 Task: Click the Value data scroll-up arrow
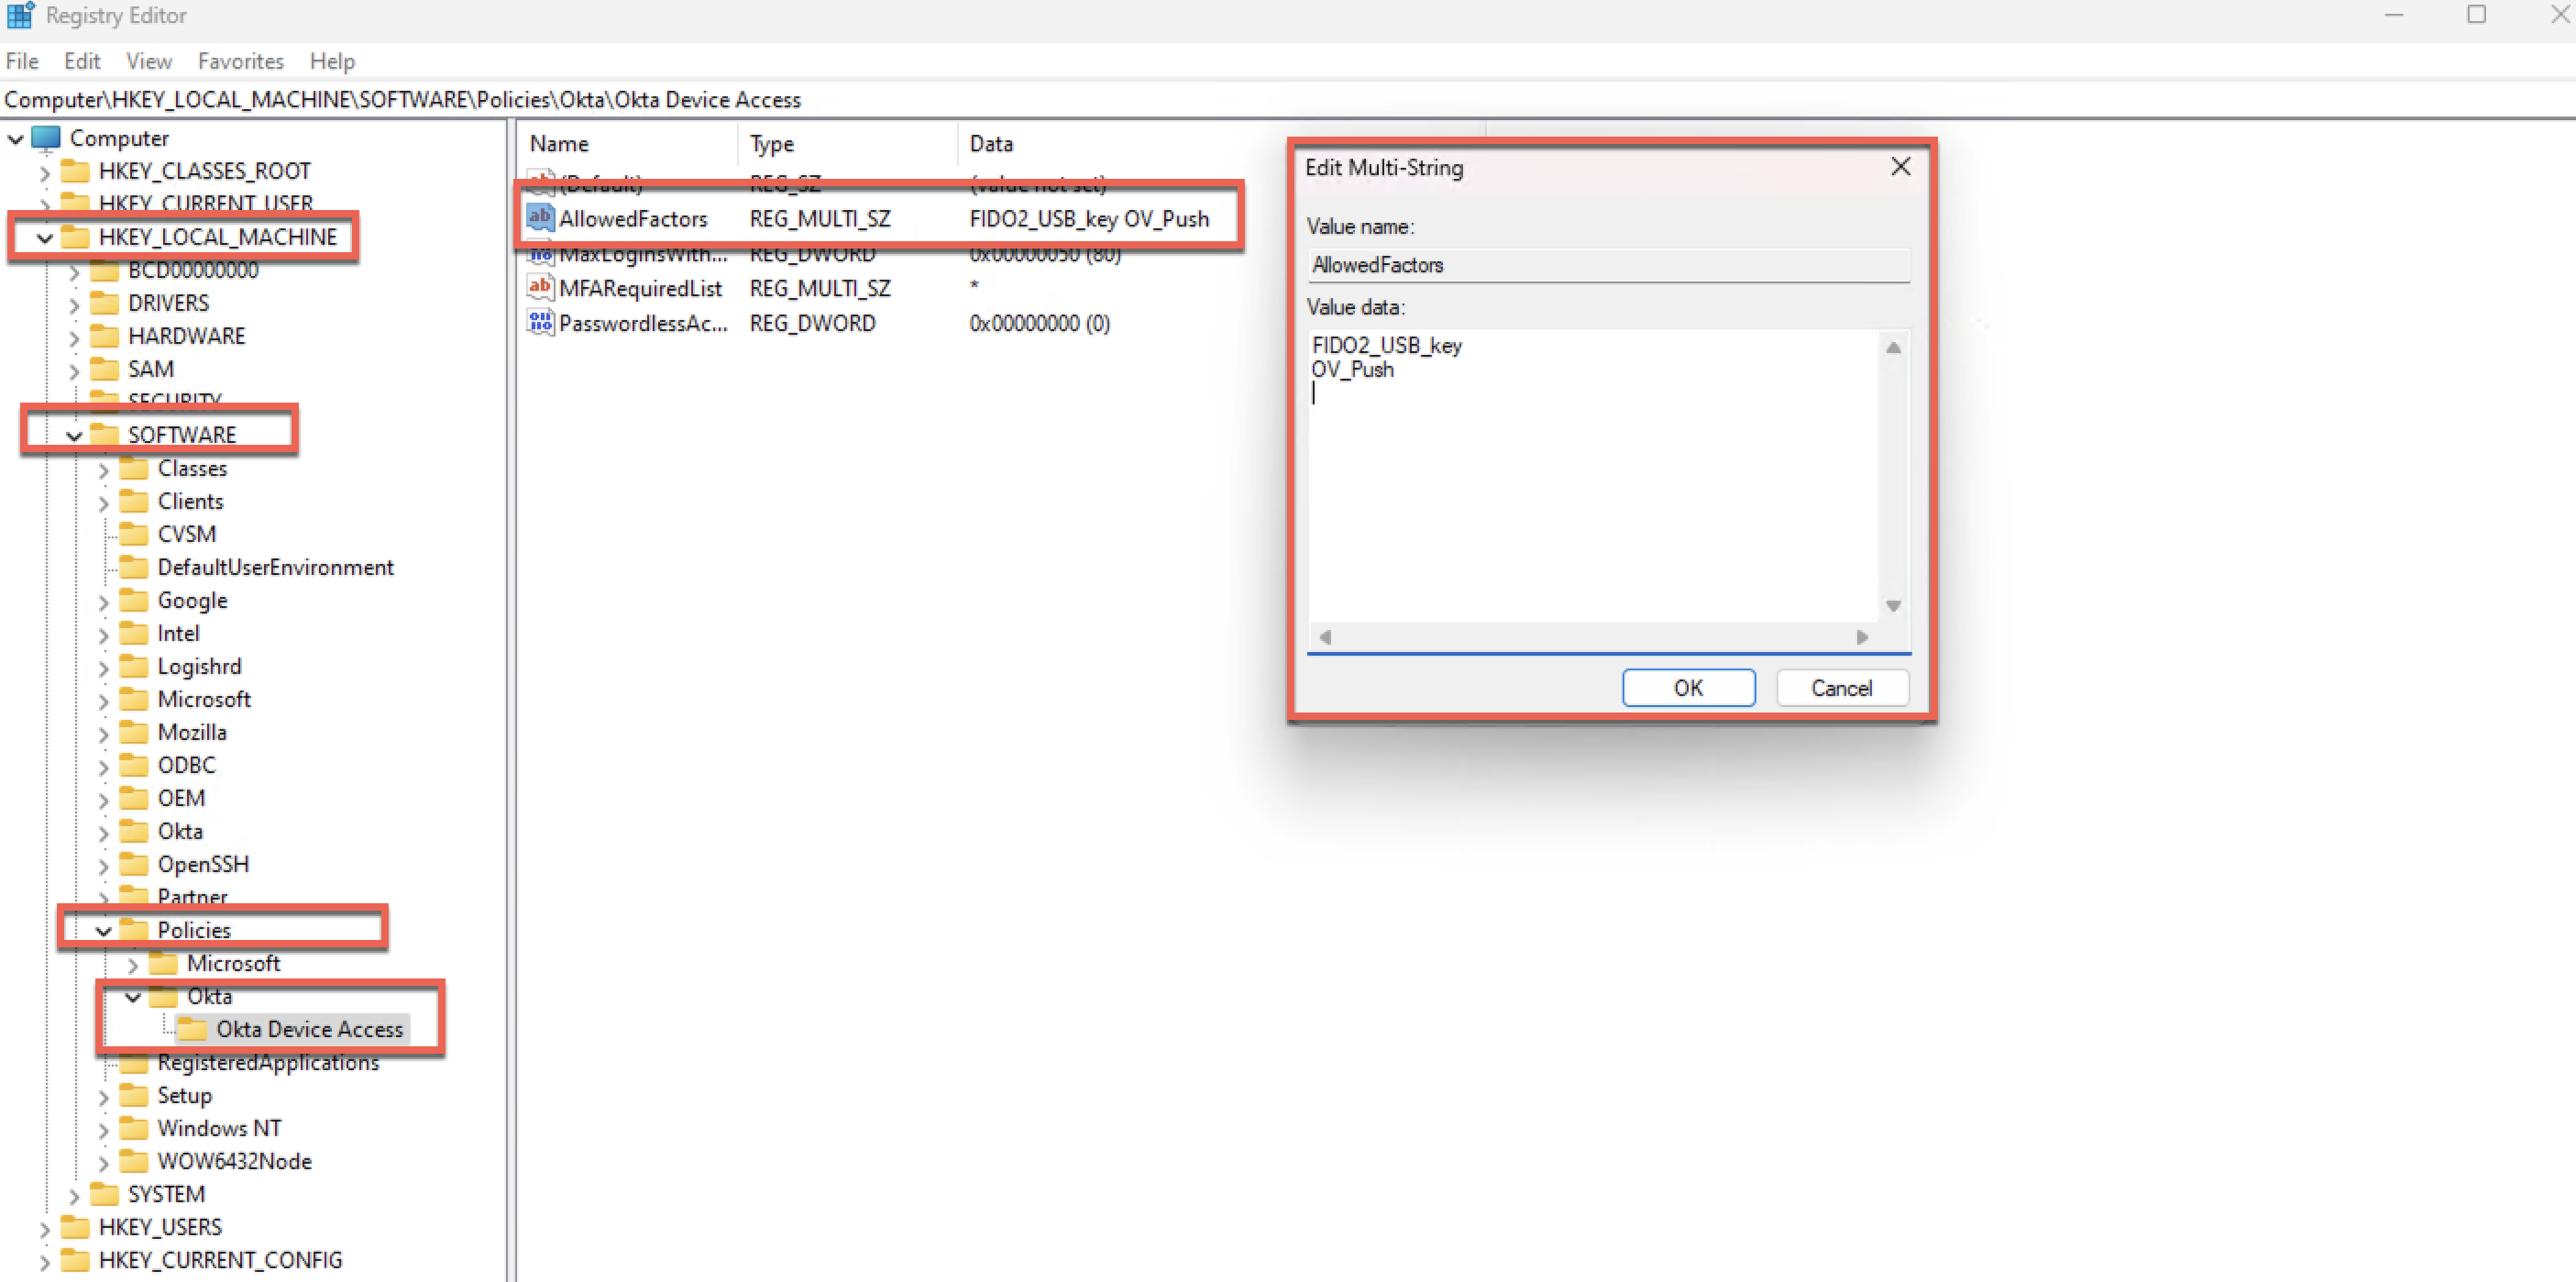pyautogui.click(x=1893, y=347)
